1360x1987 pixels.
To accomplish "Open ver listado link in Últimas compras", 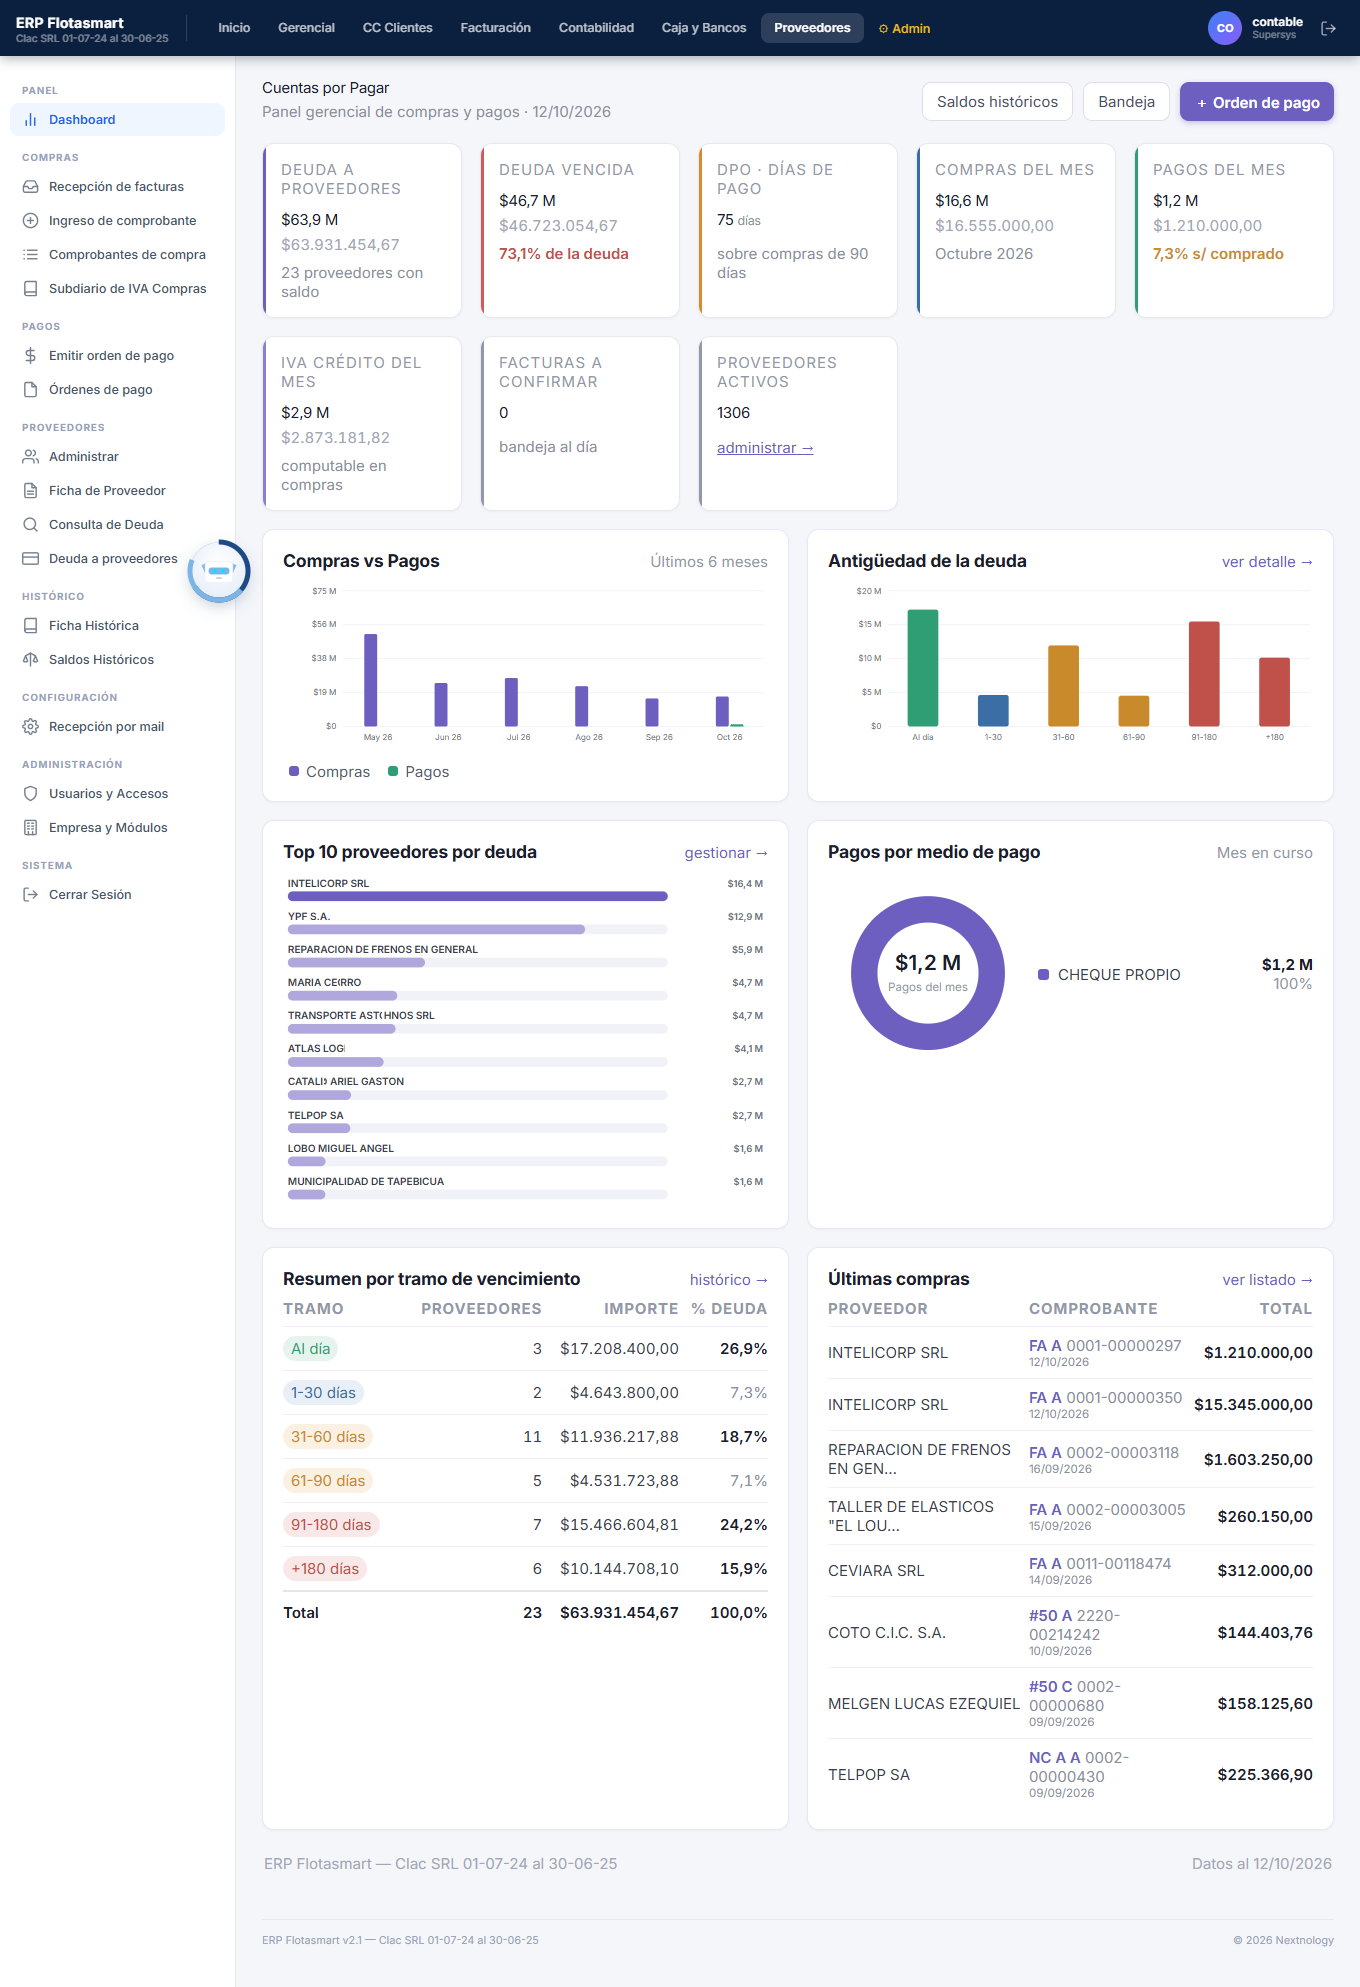I will pos(1267,1280).
